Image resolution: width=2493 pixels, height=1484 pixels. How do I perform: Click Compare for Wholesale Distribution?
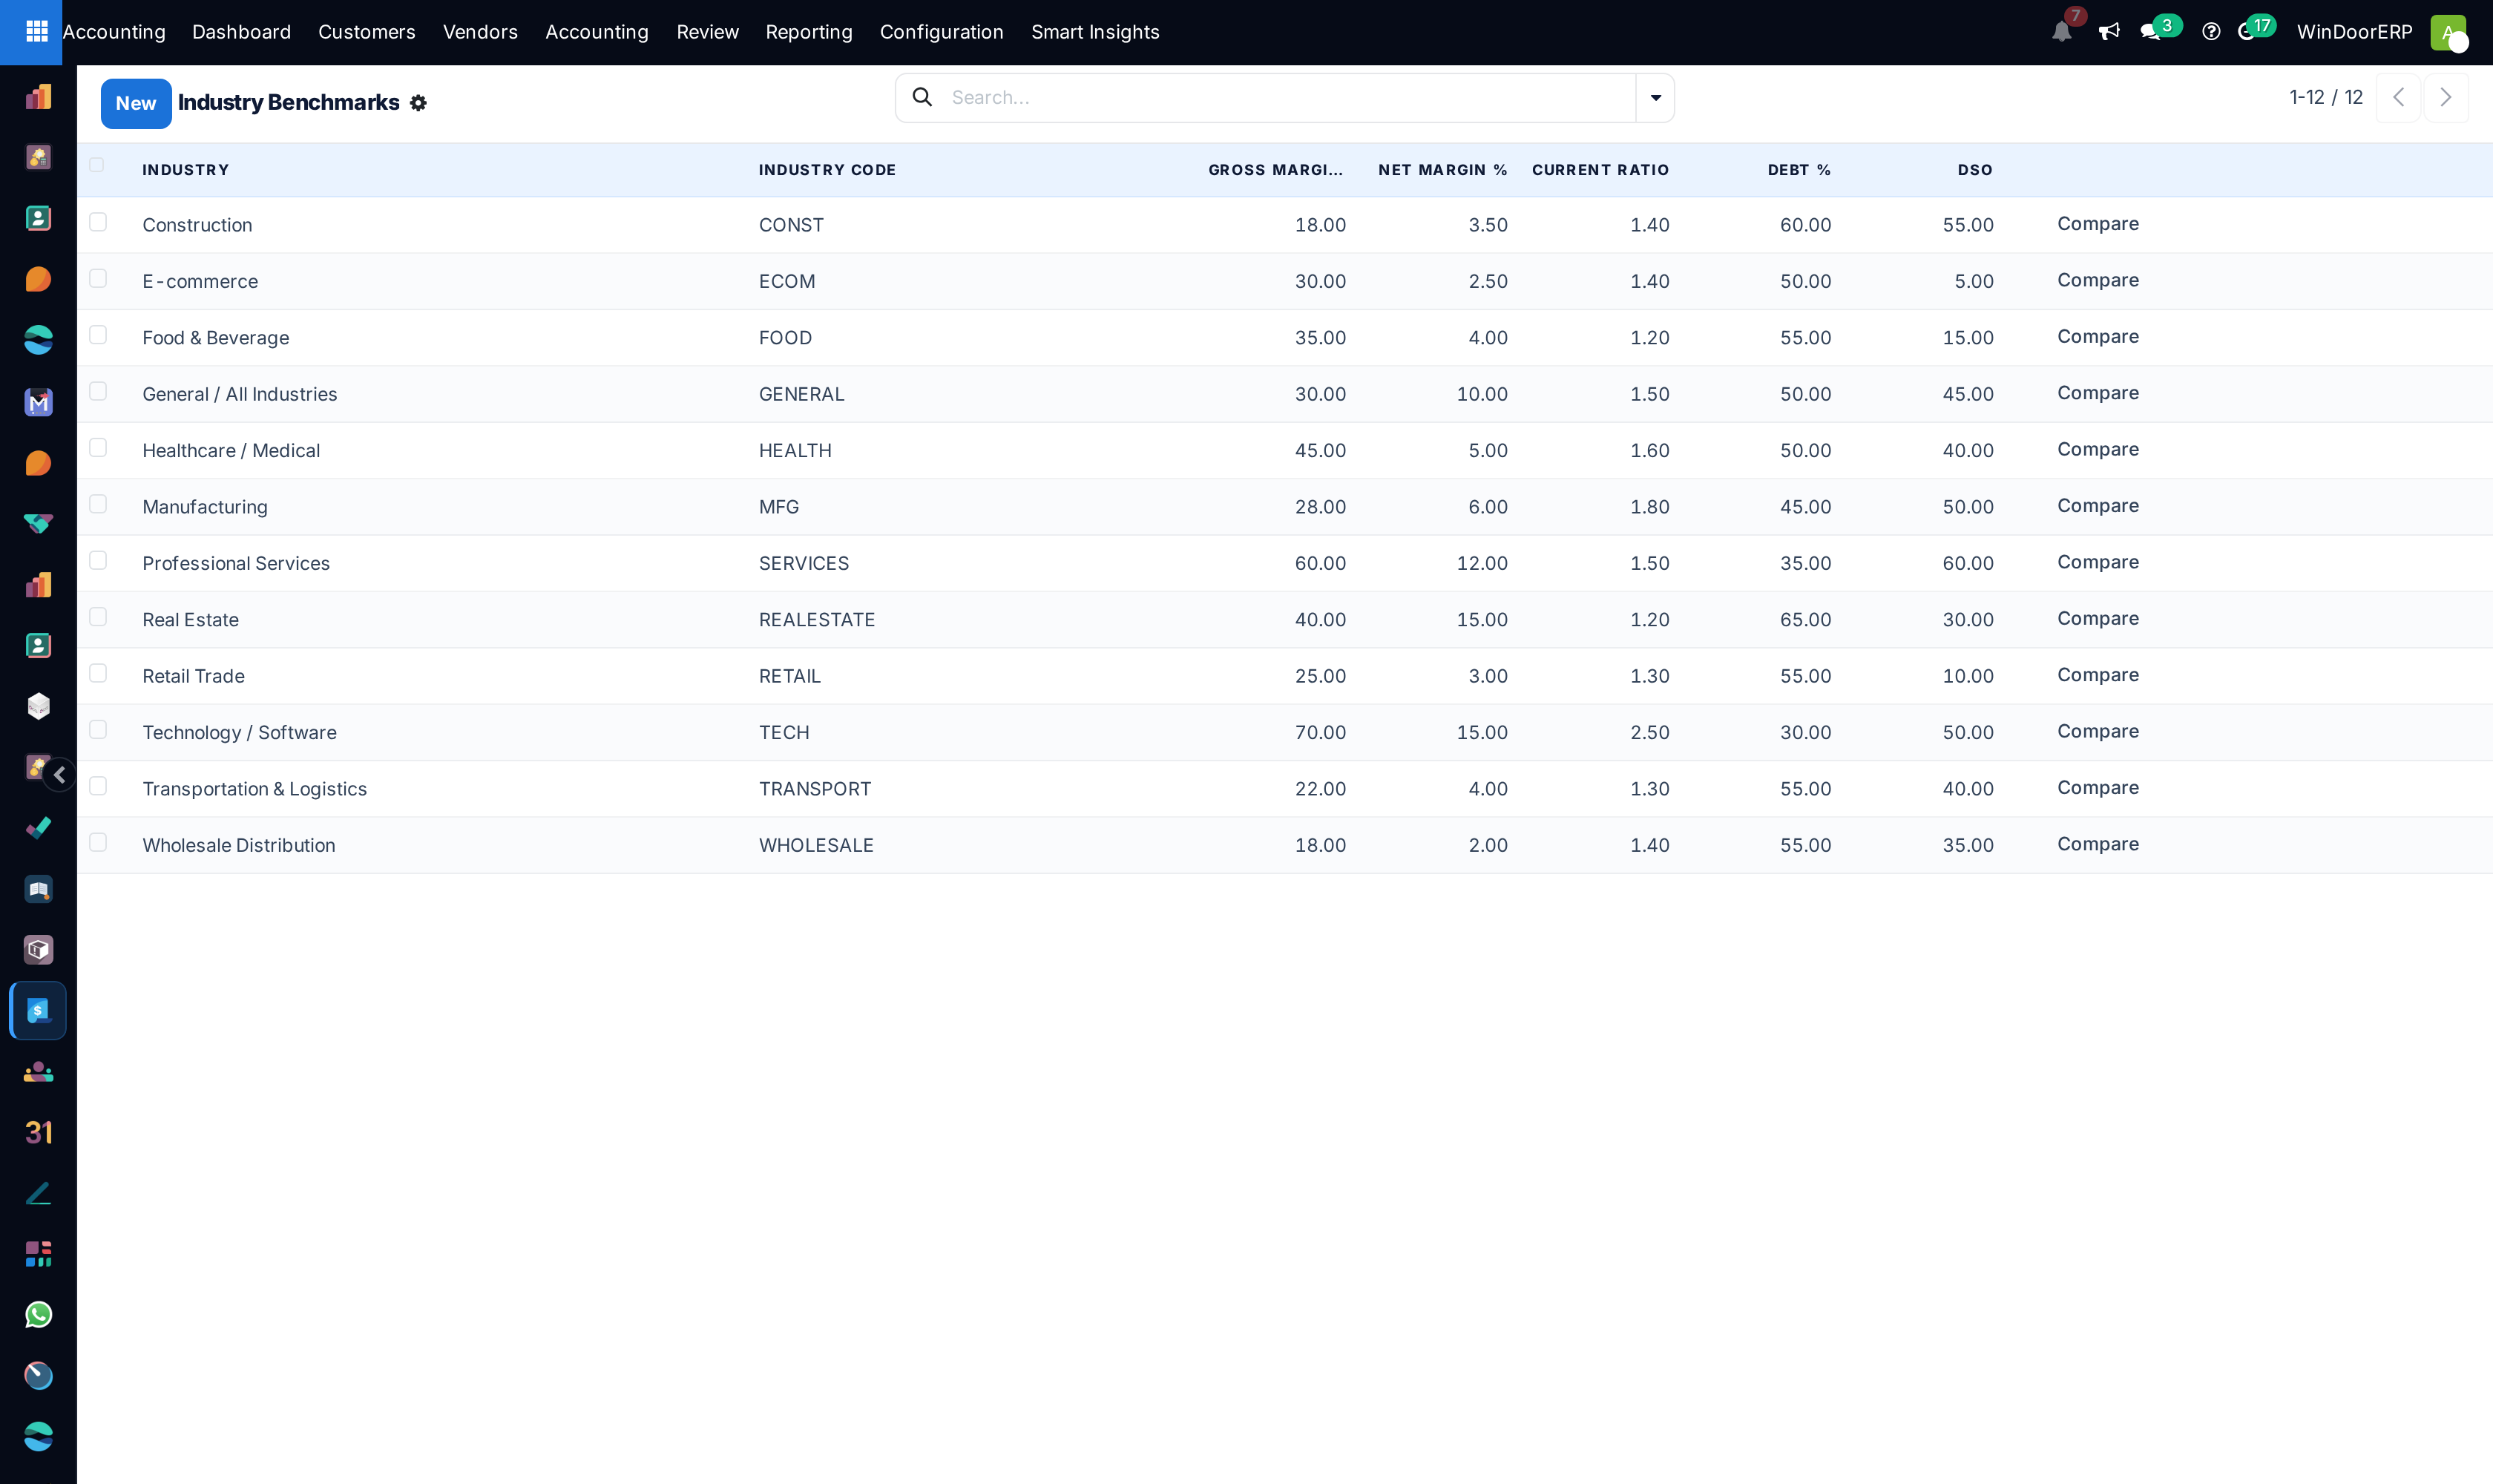point(2098,844)
